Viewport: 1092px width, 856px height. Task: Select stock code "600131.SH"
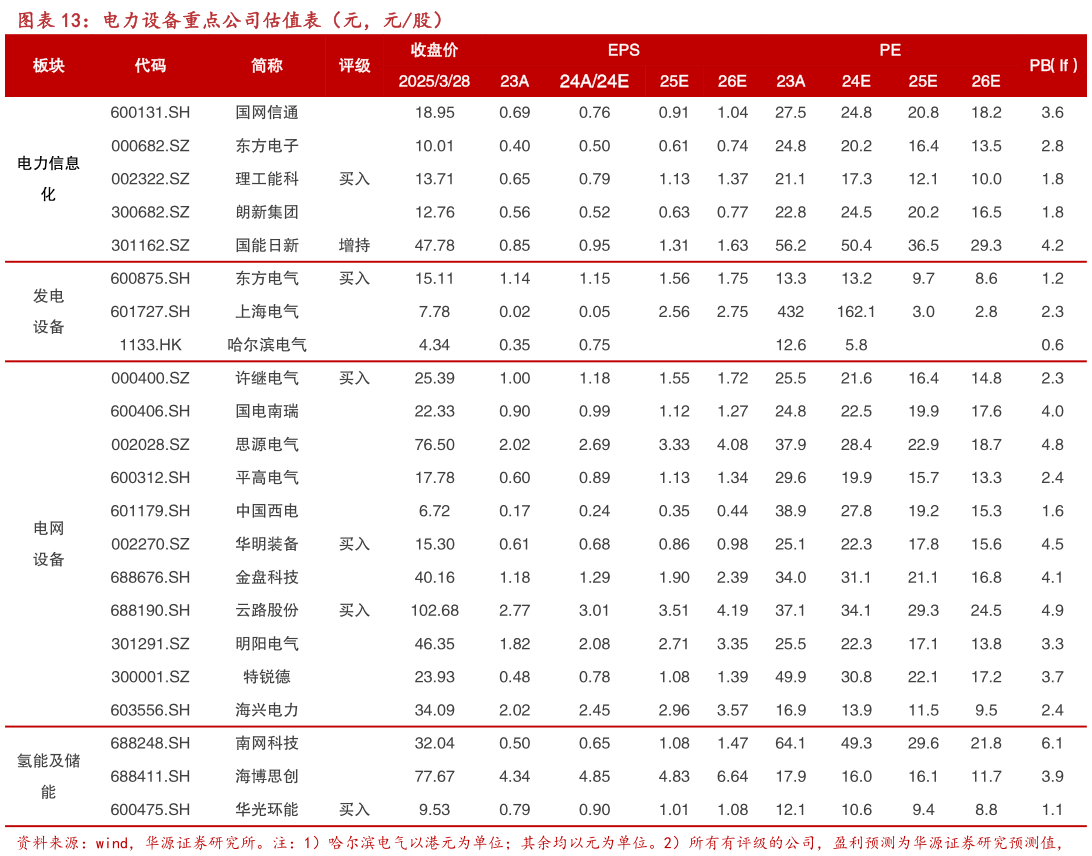pos(150,113)
